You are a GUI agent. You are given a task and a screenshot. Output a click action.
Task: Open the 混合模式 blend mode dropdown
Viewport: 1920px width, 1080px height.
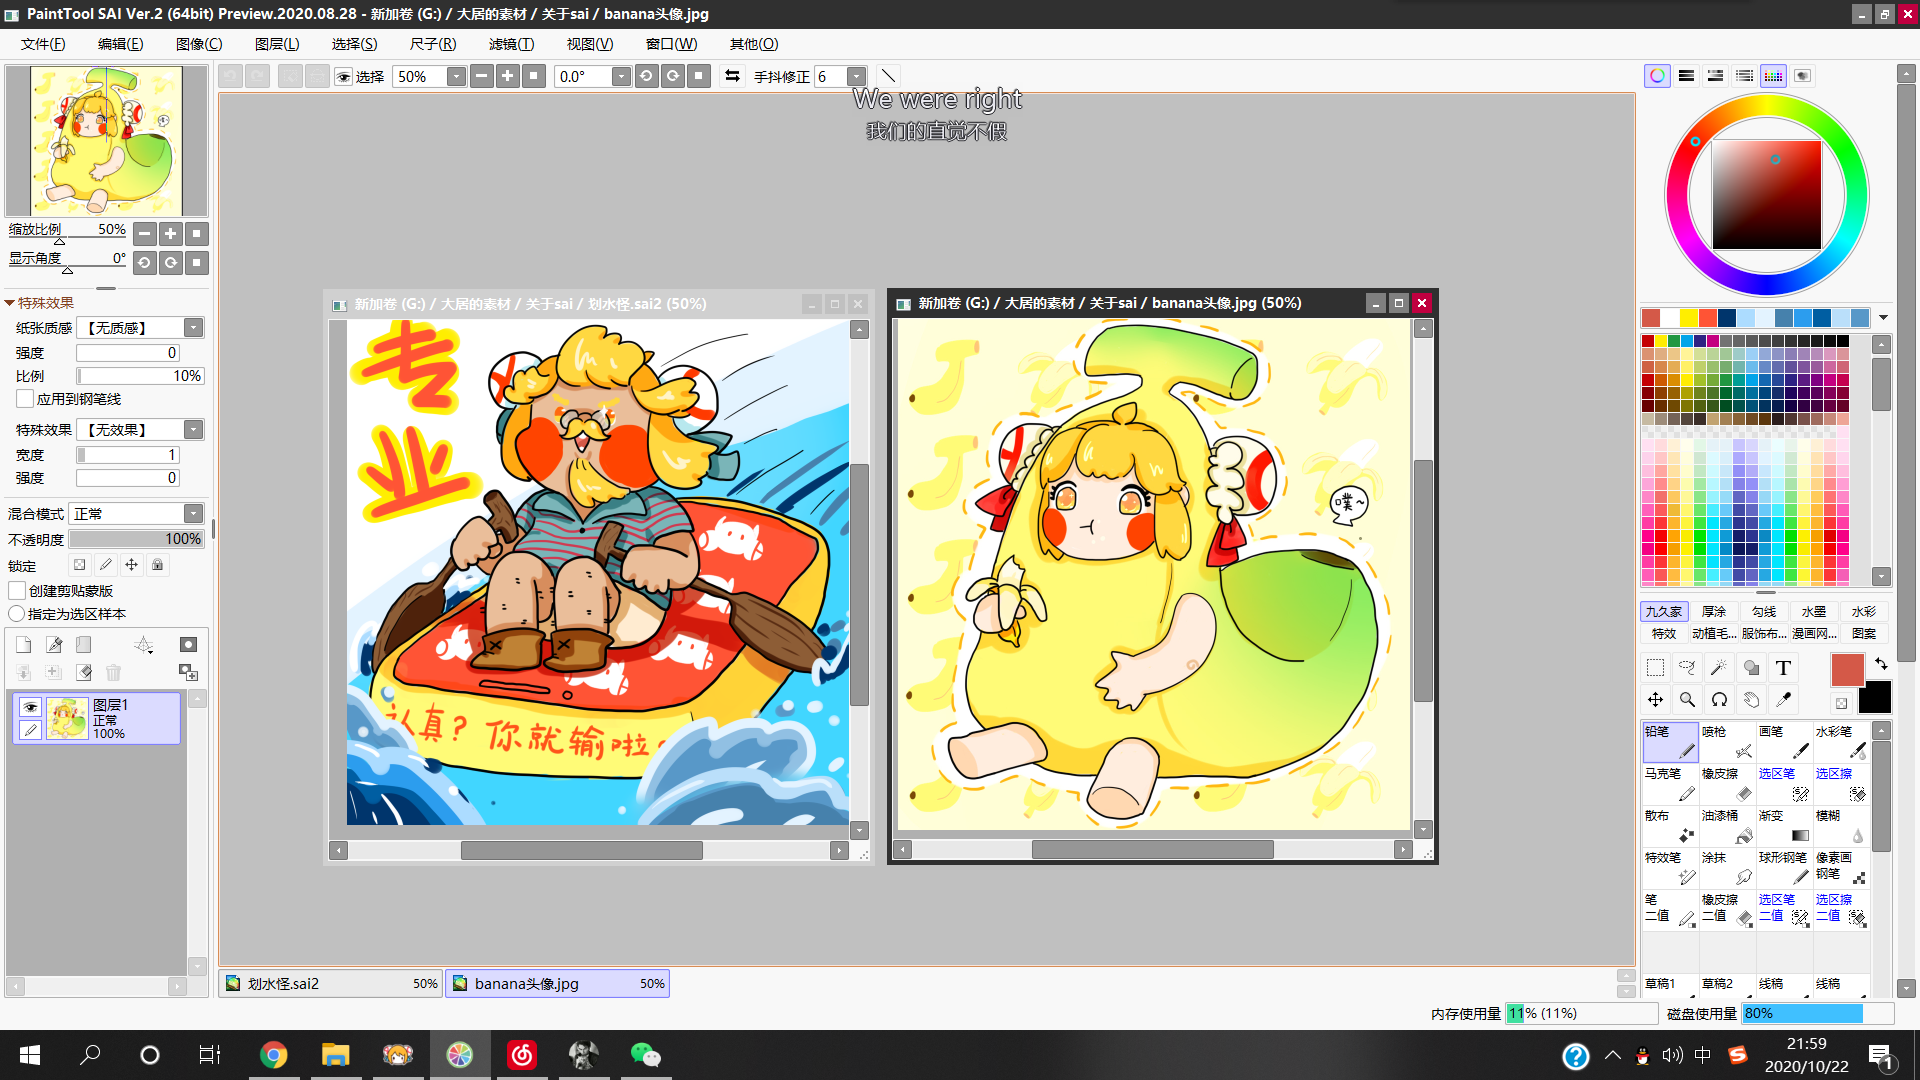tap(194, 514)
